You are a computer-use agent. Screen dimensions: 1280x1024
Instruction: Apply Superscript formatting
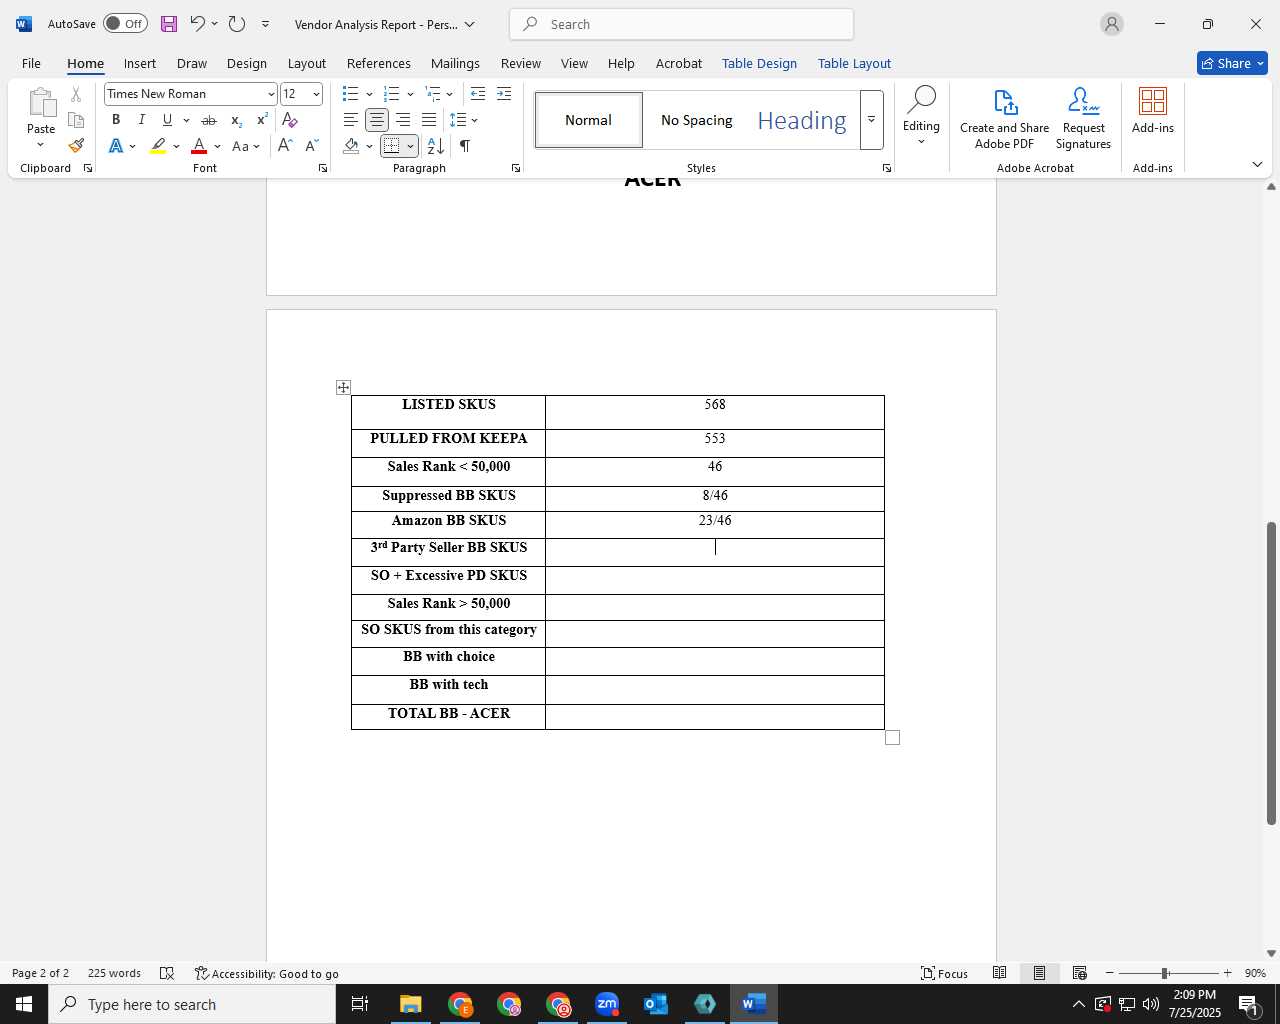pos(262,120)
